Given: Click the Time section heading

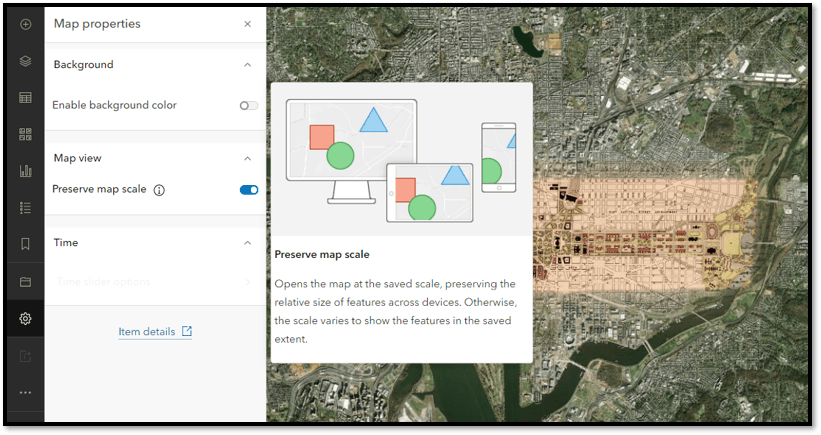Looking at the screenshot, I should coord(65,242).
